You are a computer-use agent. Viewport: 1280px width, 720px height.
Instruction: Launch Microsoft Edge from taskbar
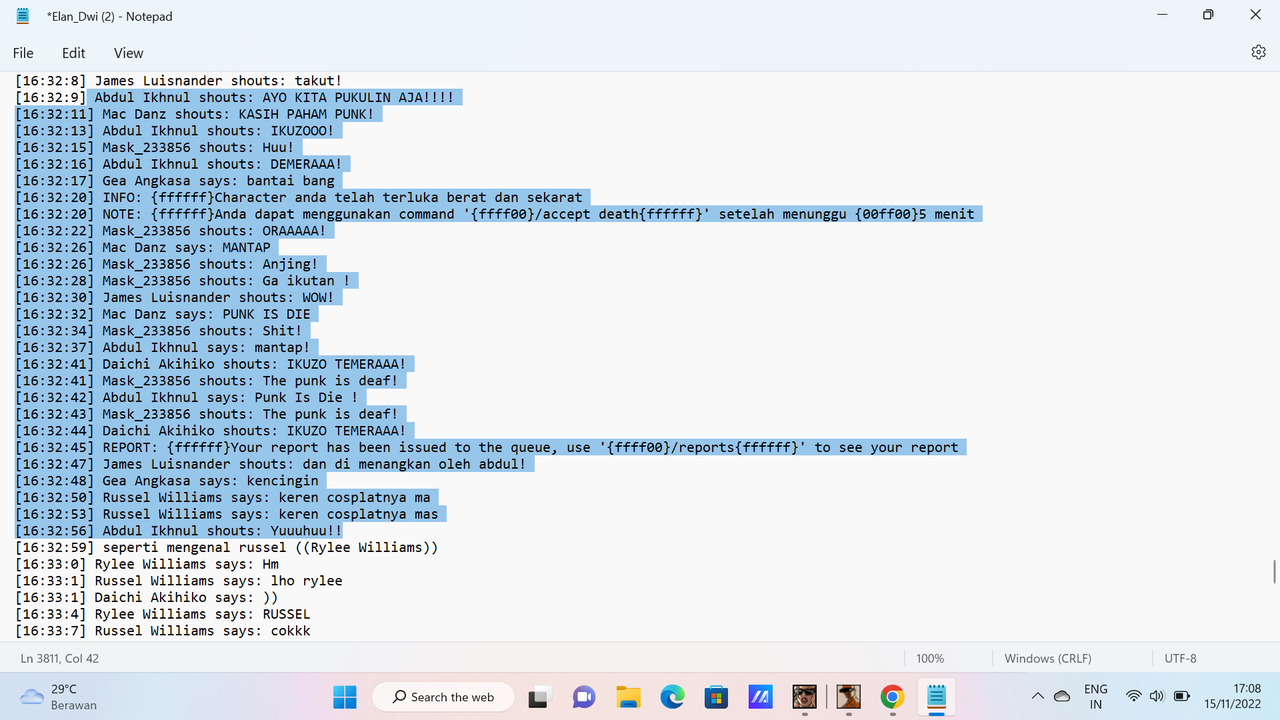(x=672, y=697)
